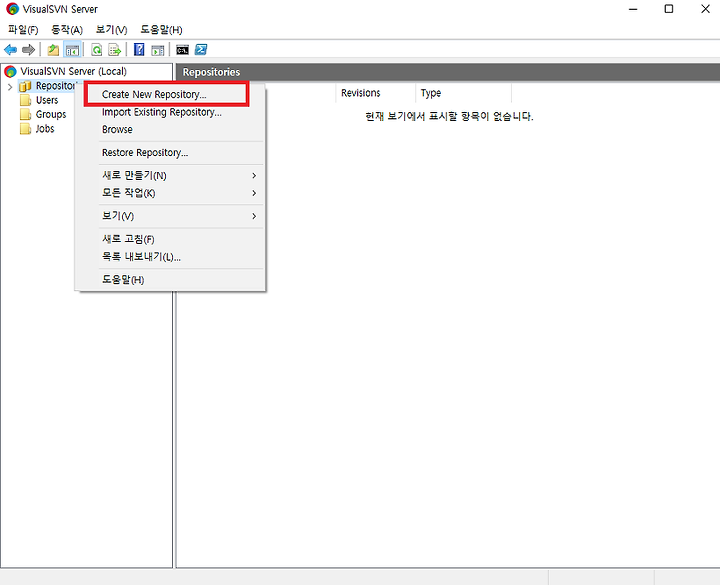The width and height of the screenshot is (720, 585).
Task: Click the VisualSVN Server (Local) node icon
Action: pyautogui.click(x=10, y=72)
